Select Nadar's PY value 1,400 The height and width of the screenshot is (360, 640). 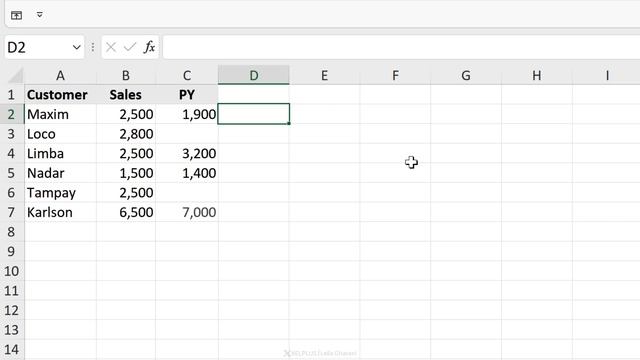(x=187, y=173)
